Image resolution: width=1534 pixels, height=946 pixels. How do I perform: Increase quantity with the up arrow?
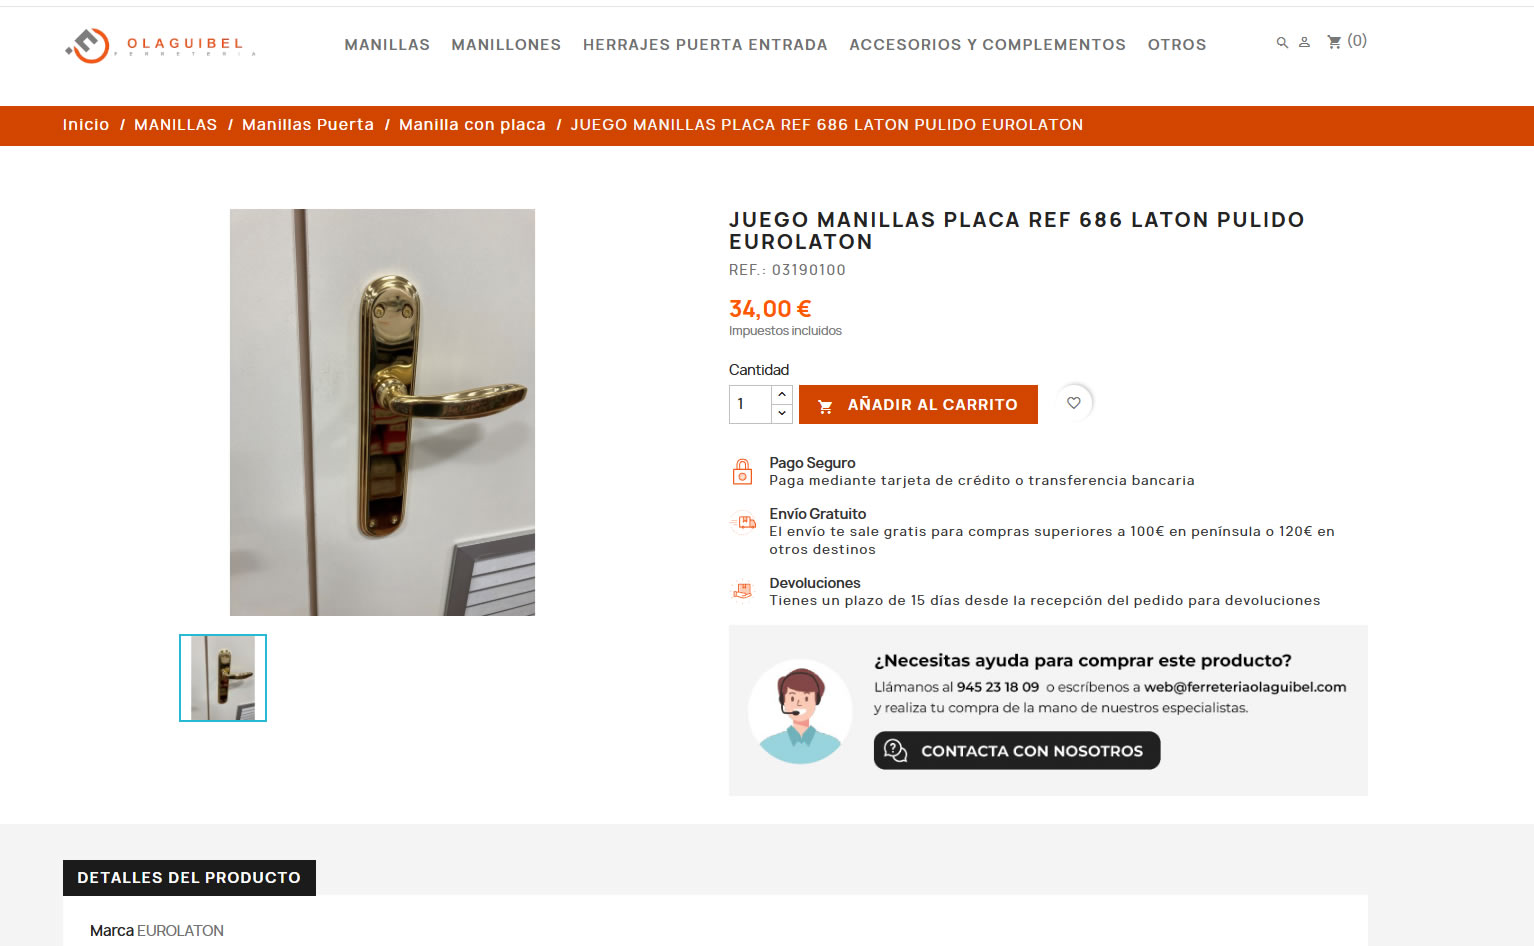click(782, 395)
